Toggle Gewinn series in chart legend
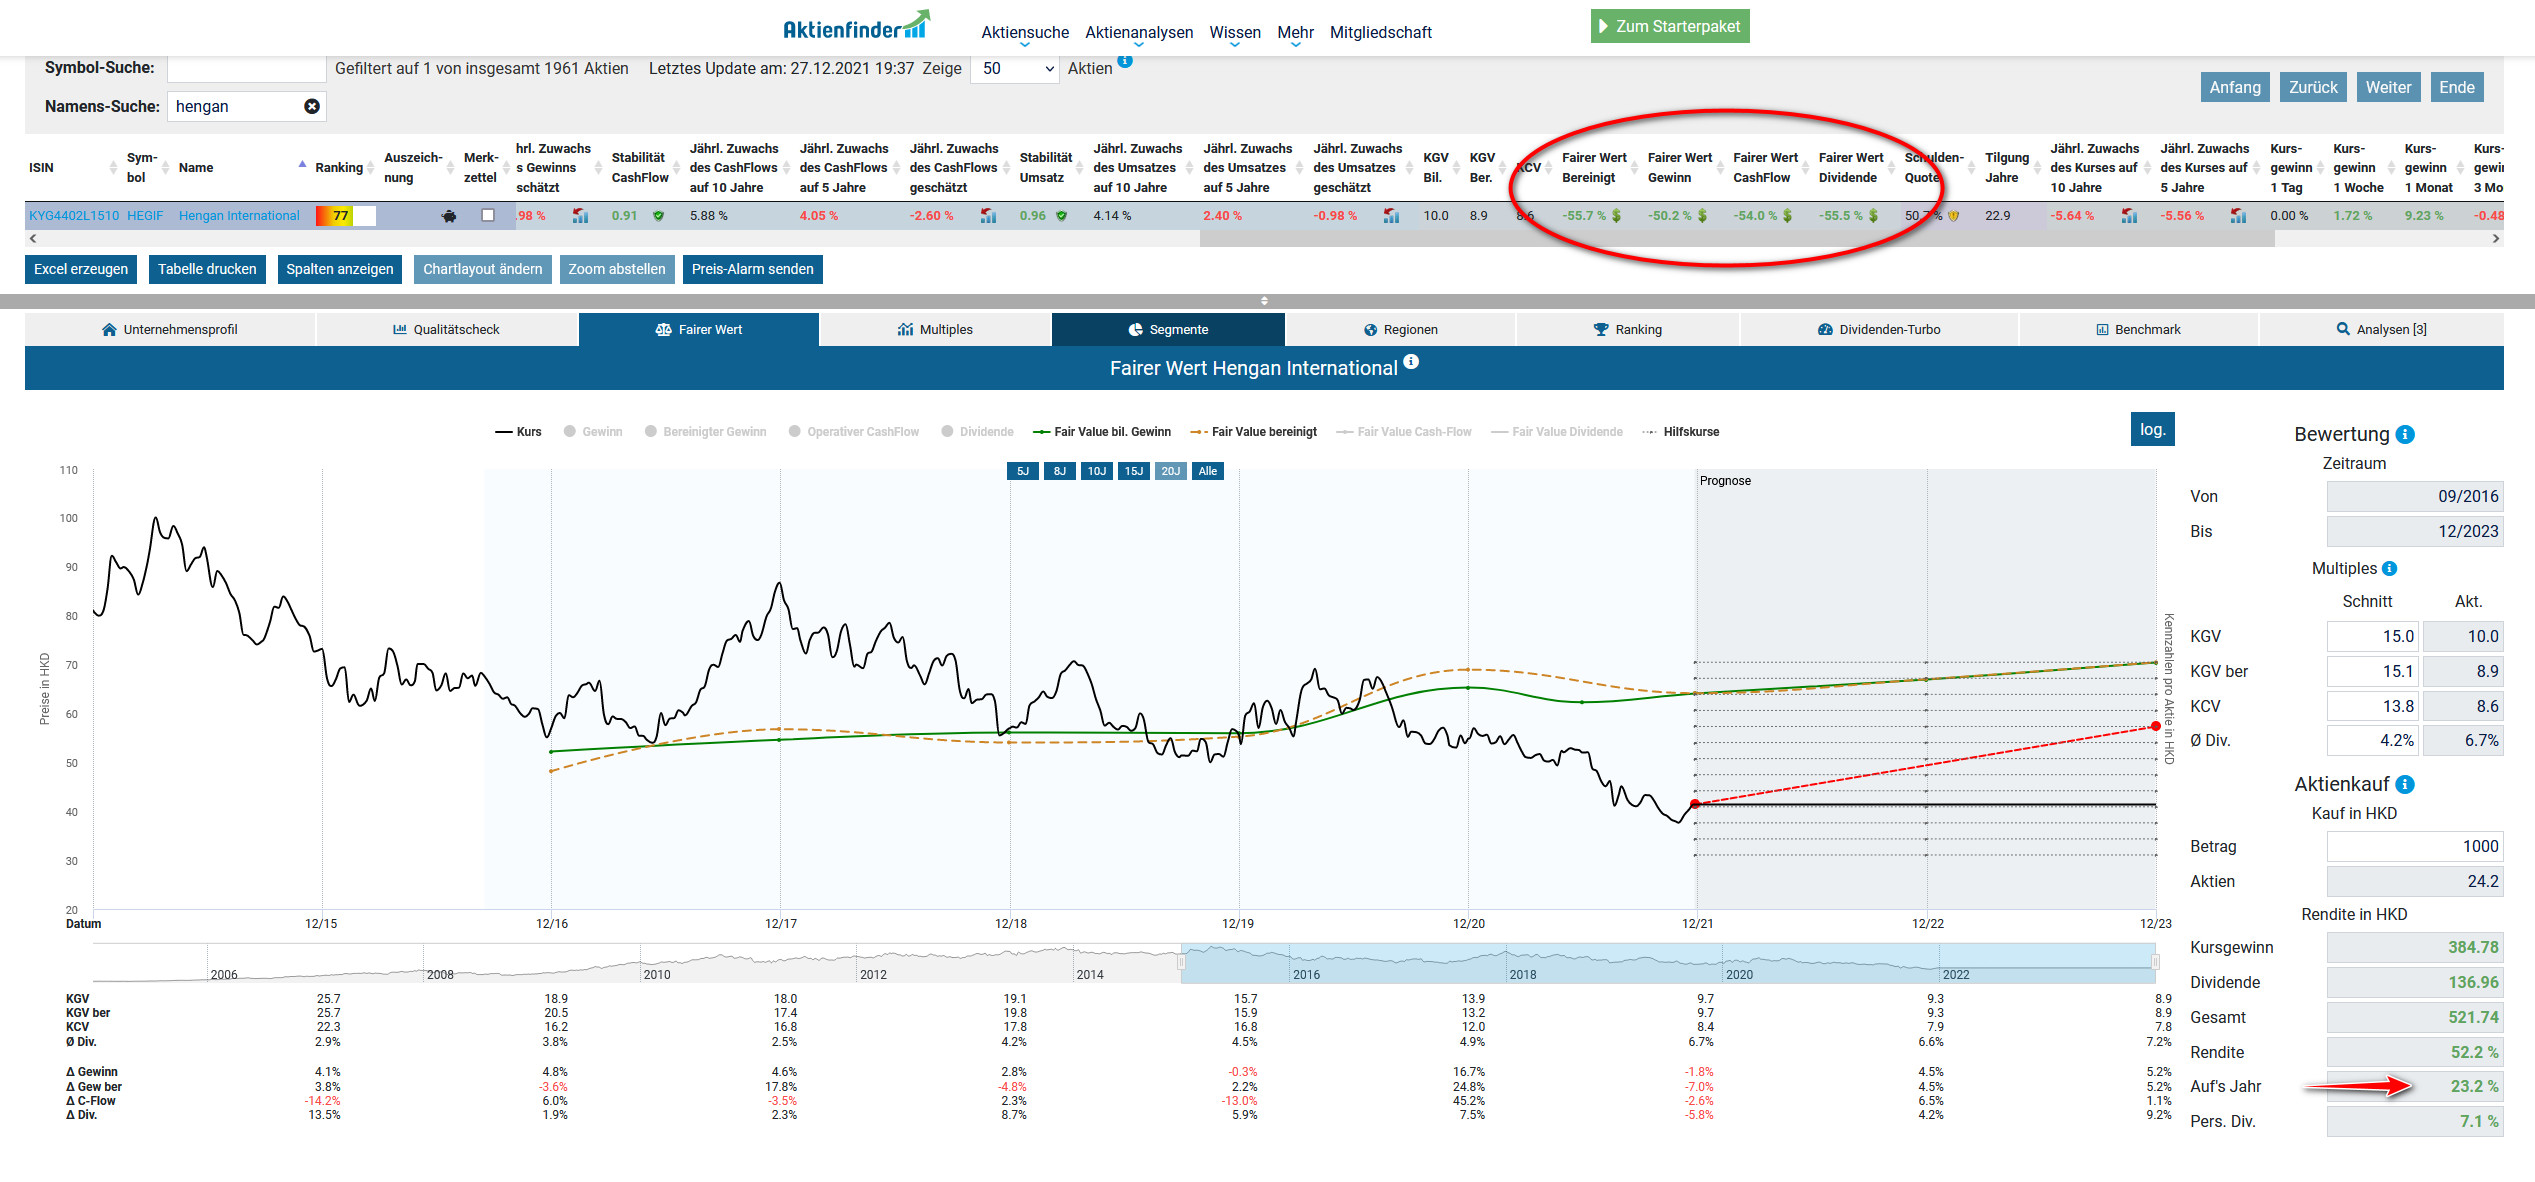The height and width of the screenshot is (1182, 2535). coord(592,432)
